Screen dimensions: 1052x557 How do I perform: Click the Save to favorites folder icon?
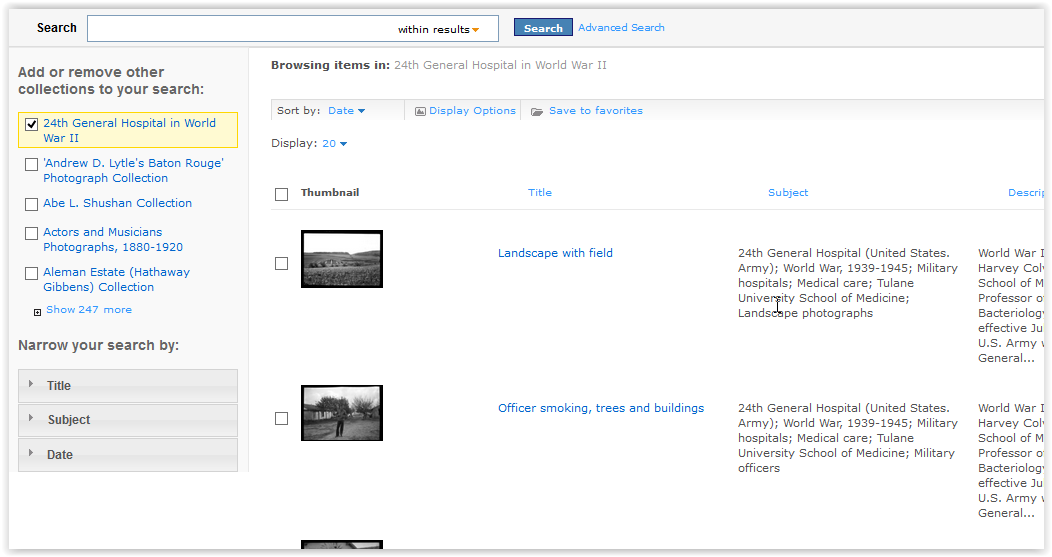pos(537,111)
